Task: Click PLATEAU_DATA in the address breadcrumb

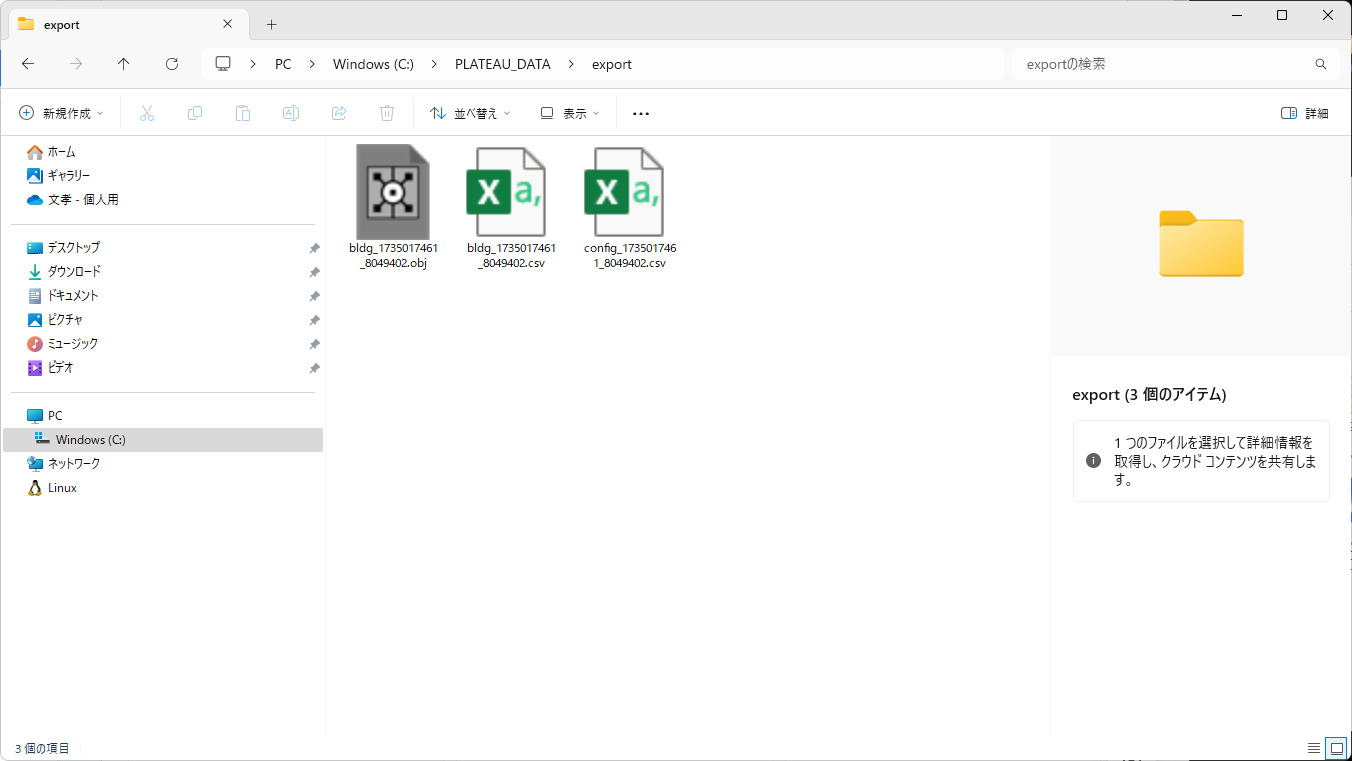Action: pos(502,64)
